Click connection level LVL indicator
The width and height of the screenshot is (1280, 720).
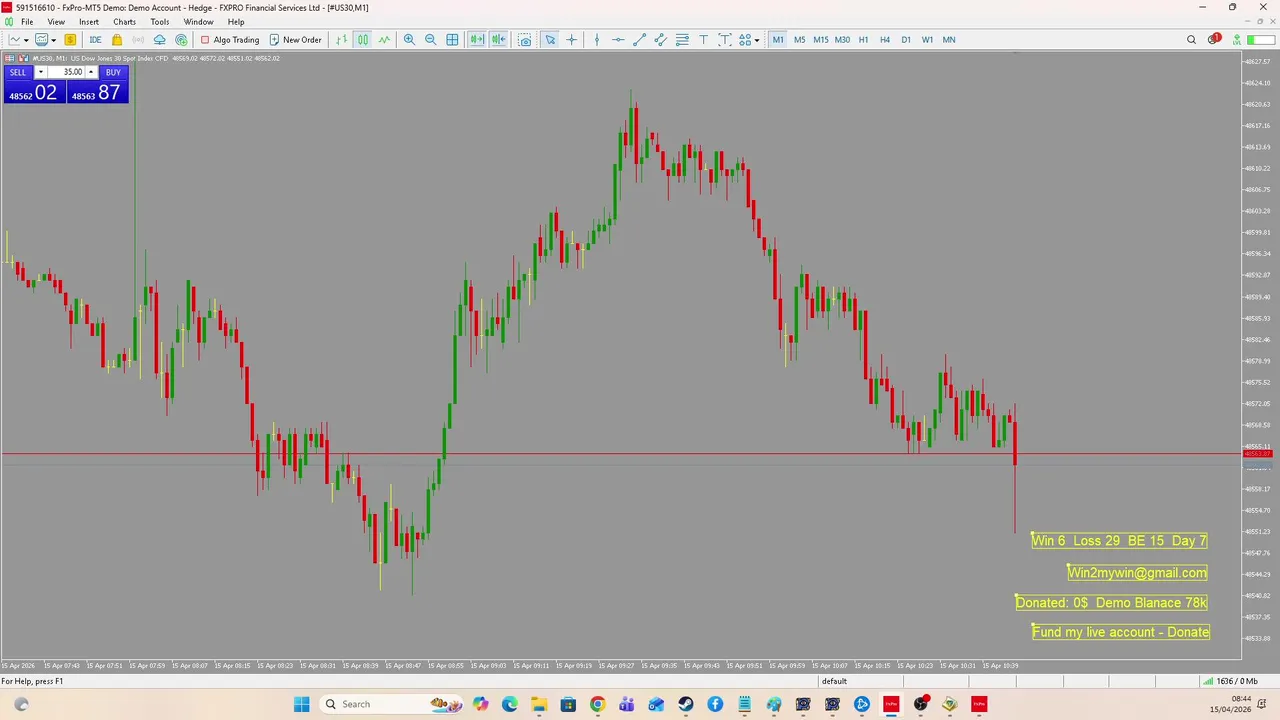(x=1237, y=40)
